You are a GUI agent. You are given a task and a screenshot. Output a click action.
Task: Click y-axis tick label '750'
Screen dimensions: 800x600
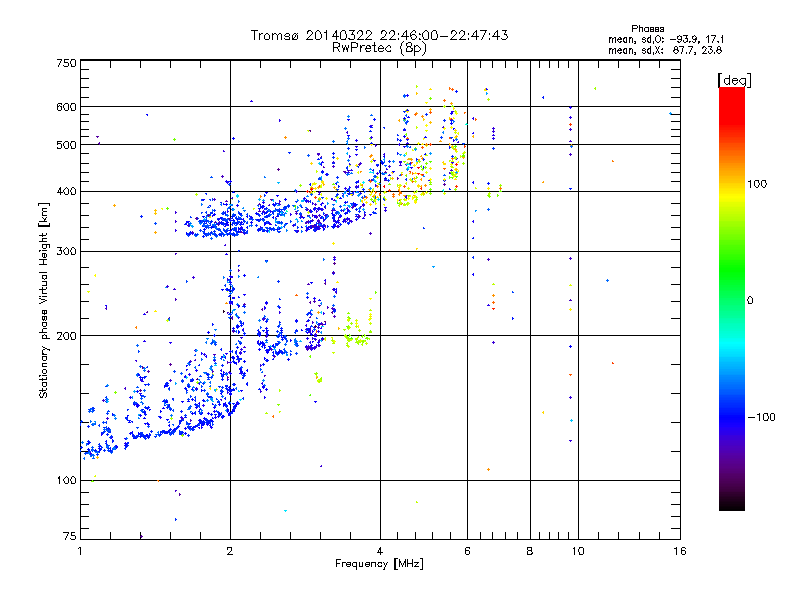(x=67, y=63)
